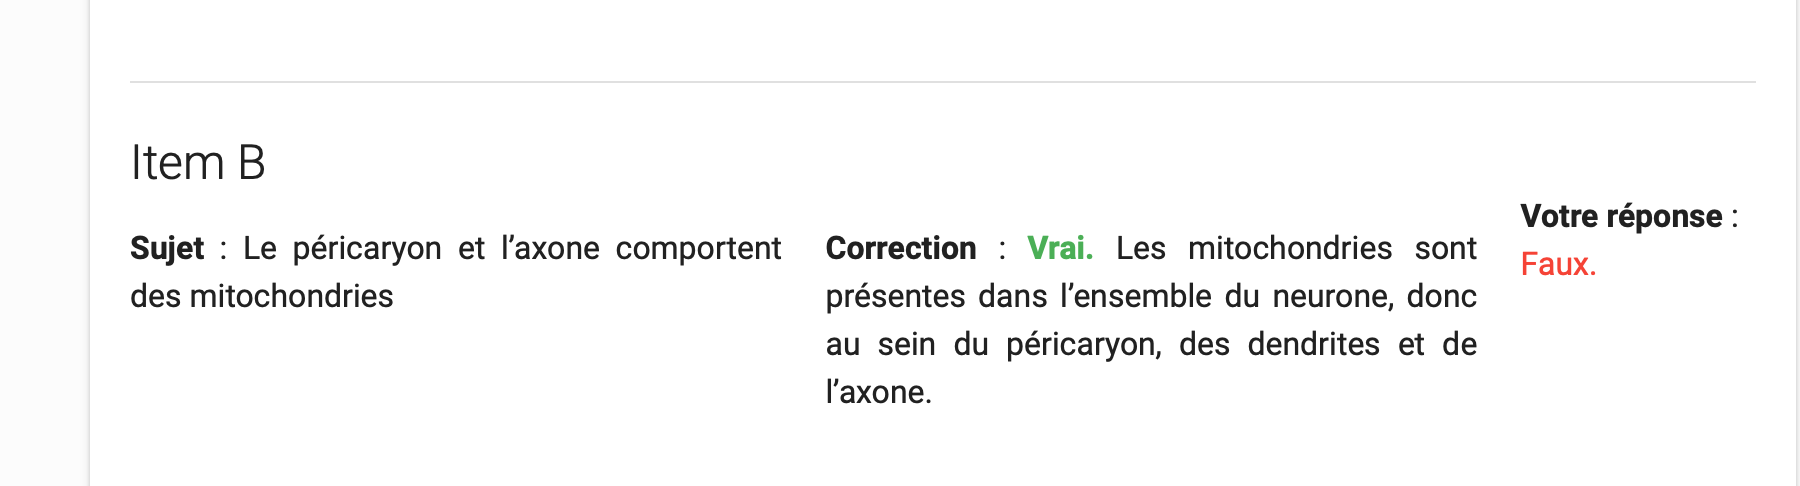
Task: Click "mitochondries" in the Correction paragraph
Action: pyautogui.click(x=1290, y=248)
